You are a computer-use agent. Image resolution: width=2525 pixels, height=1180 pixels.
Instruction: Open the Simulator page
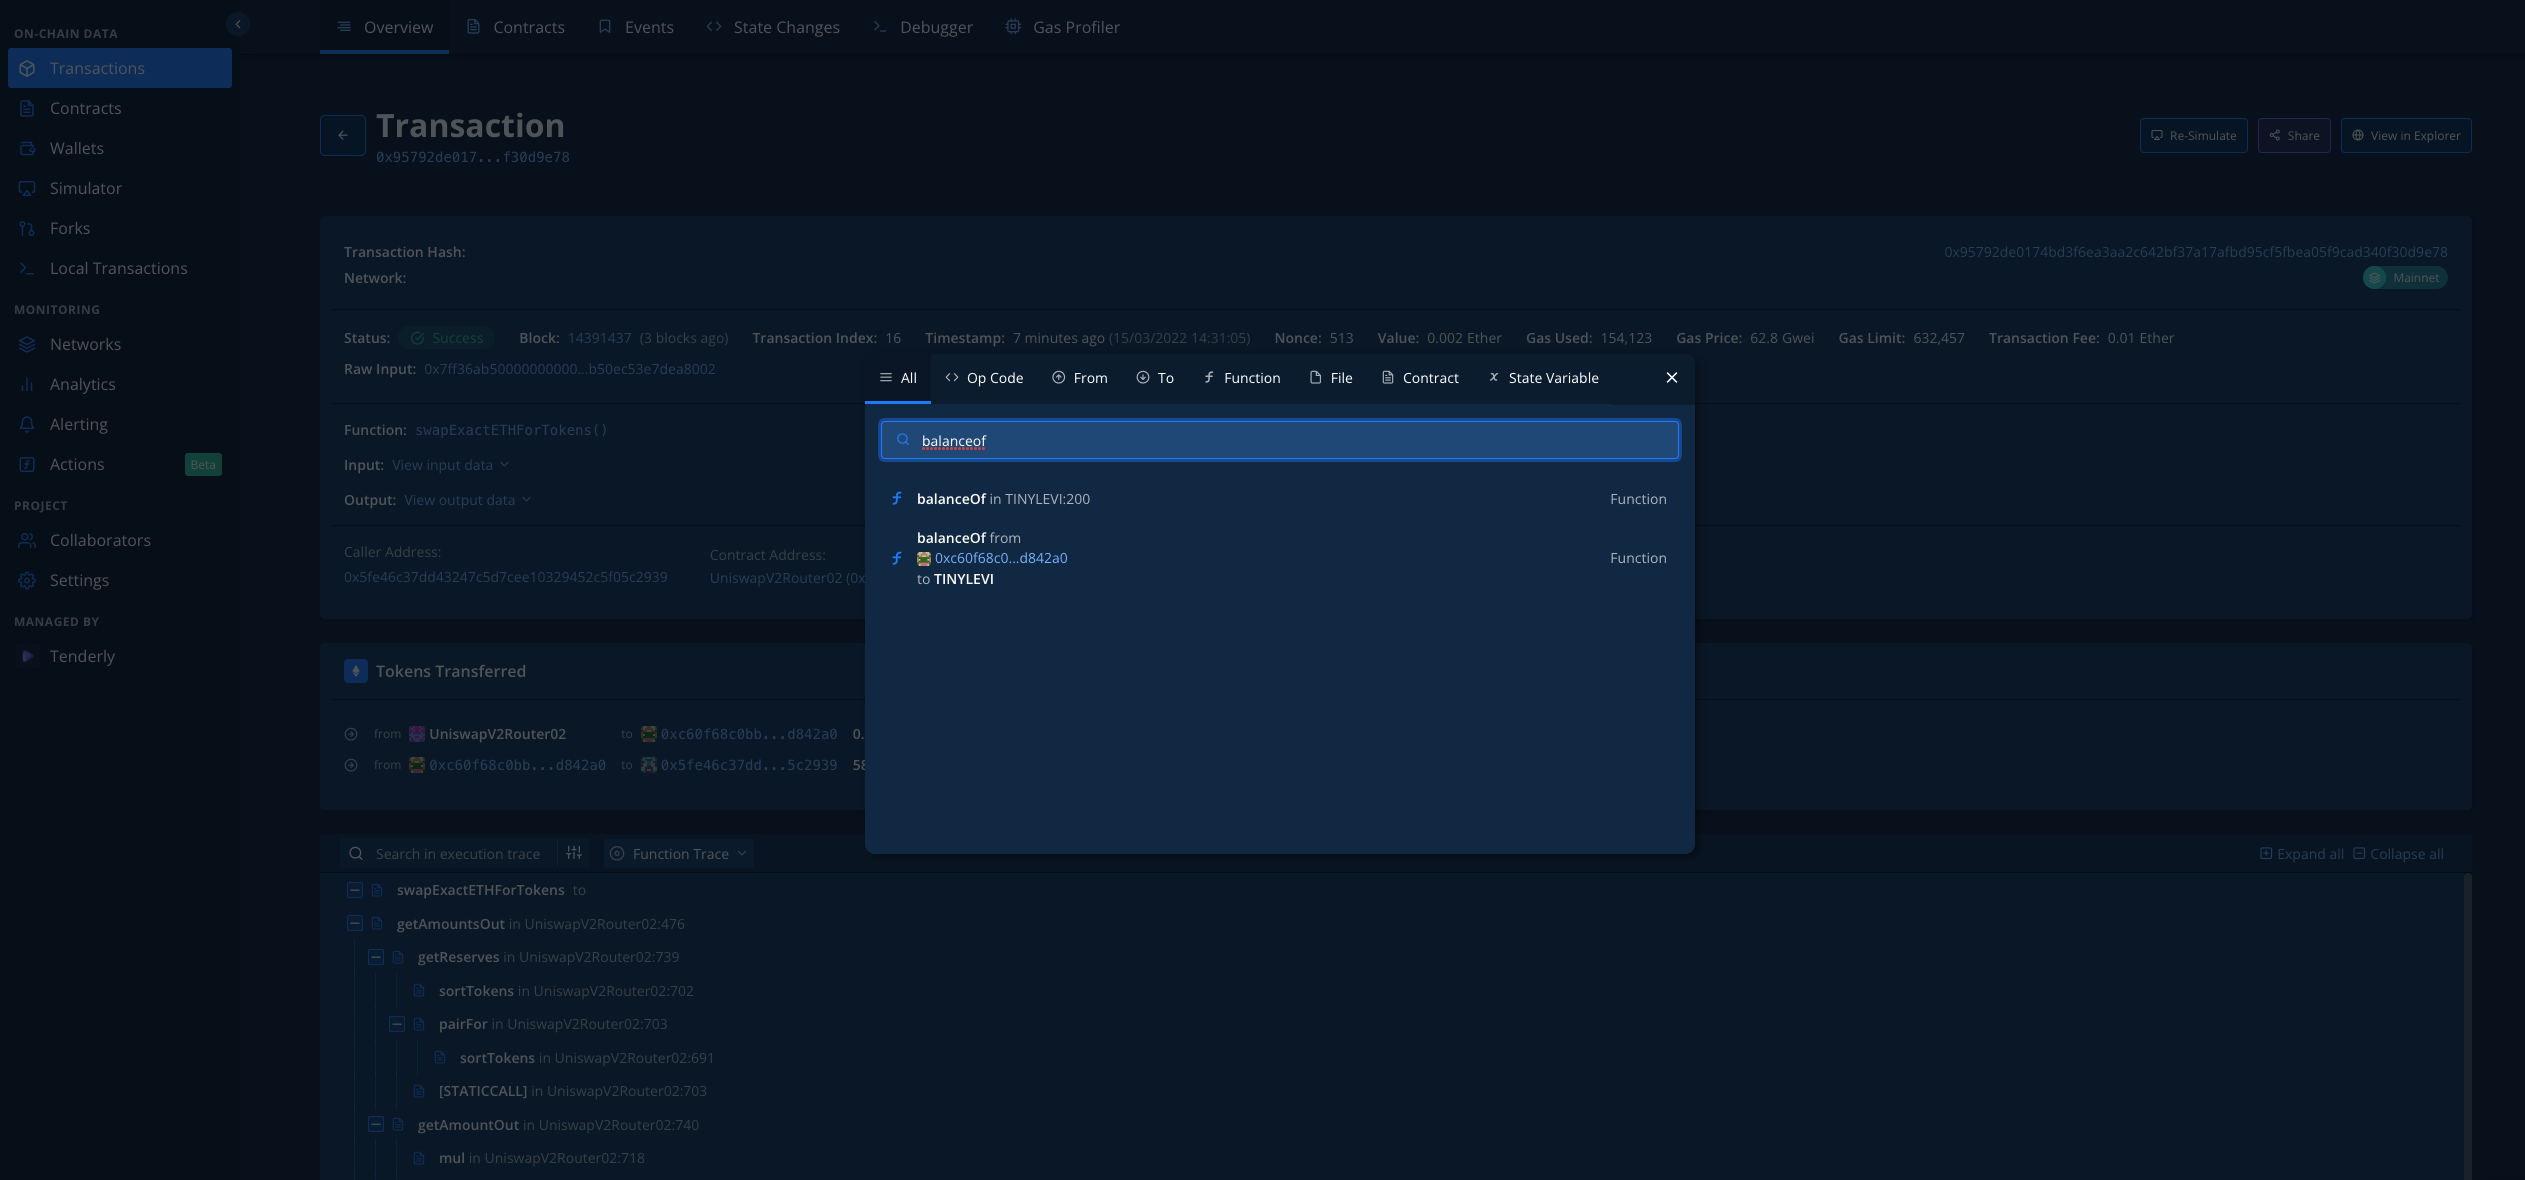(x=120, y=188)
